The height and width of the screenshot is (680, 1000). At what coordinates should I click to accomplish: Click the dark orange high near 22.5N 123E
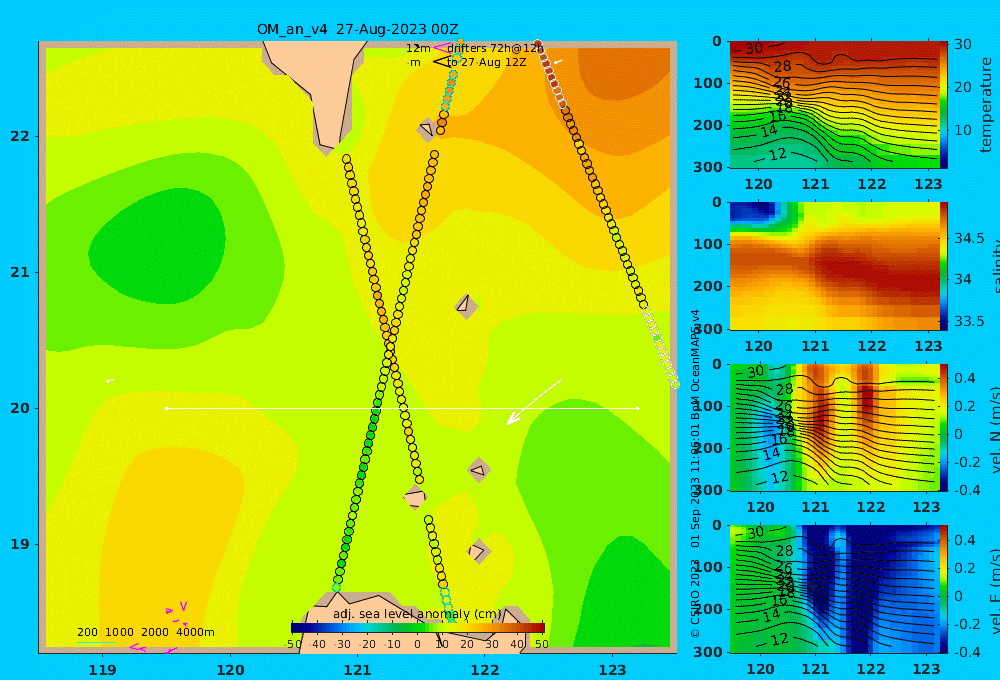click(622, 73)
